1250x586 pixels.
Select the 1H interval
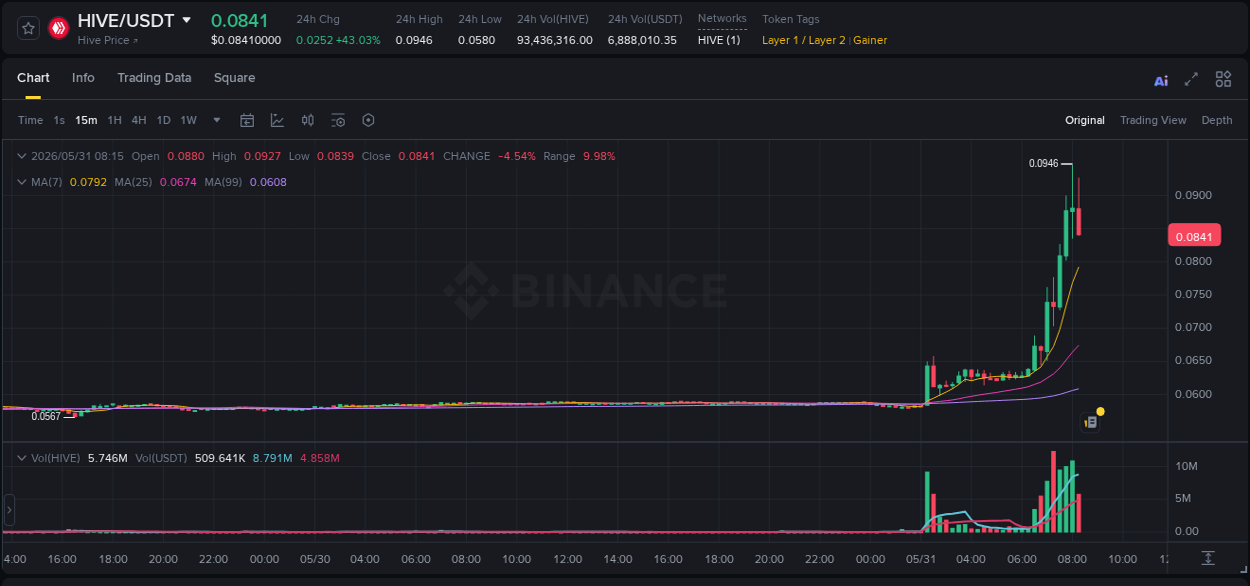[x=114, y=120]
